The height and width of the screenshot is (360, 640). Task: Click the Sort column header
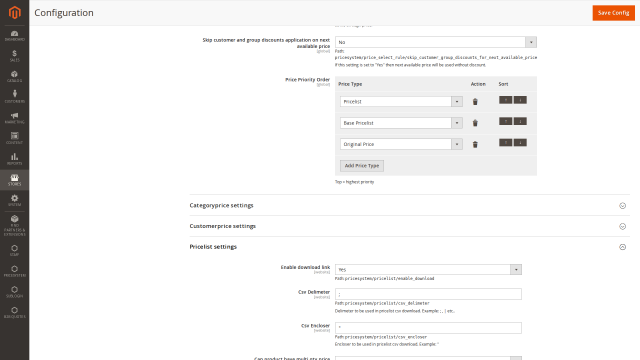(x=503, y=84)
